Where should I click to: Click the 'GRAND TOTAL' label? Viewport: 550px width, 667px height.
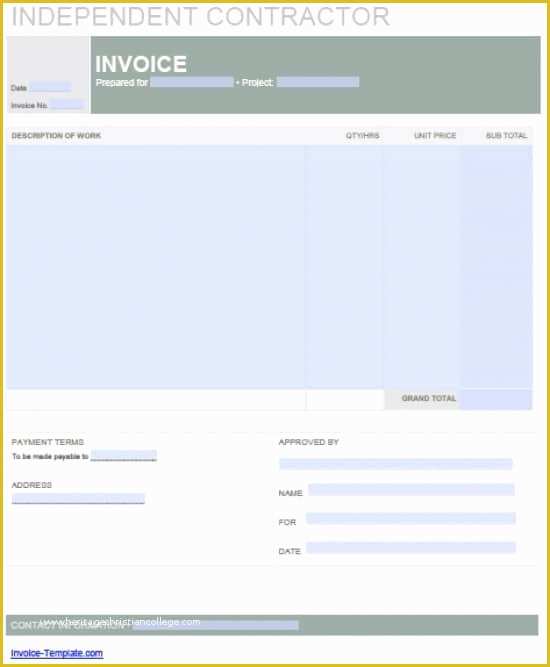429,399
